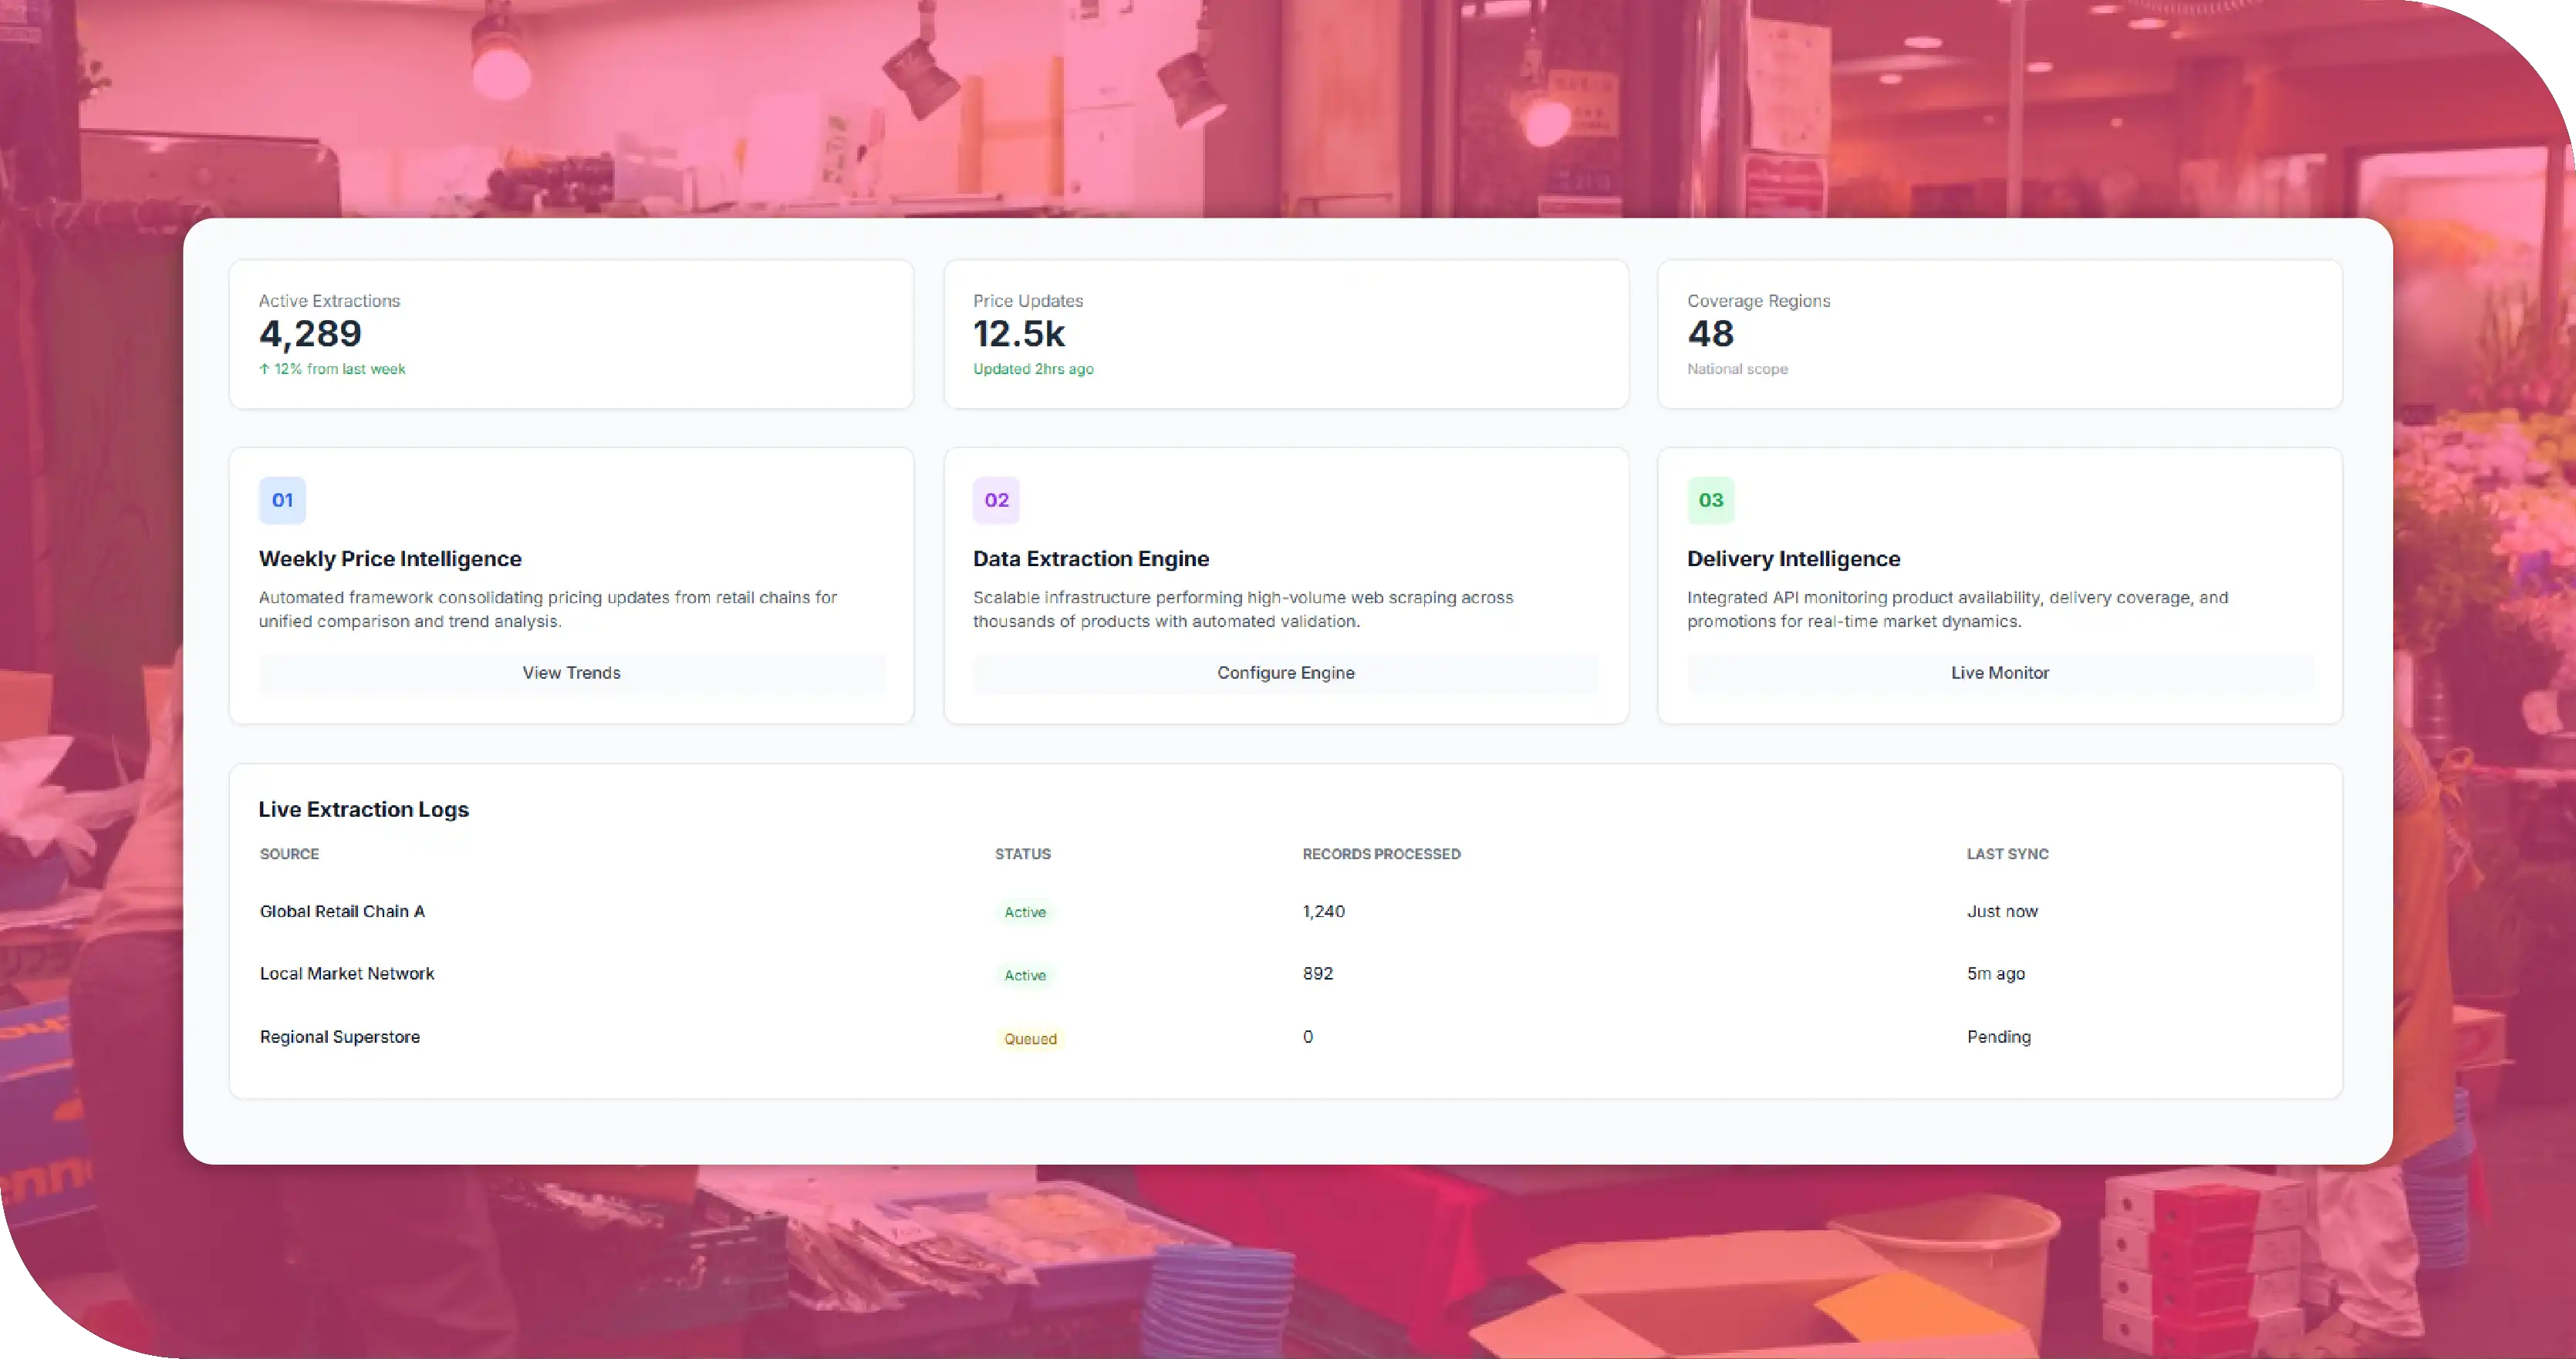Sort by LAST SYNC column header

point(2007,854)
